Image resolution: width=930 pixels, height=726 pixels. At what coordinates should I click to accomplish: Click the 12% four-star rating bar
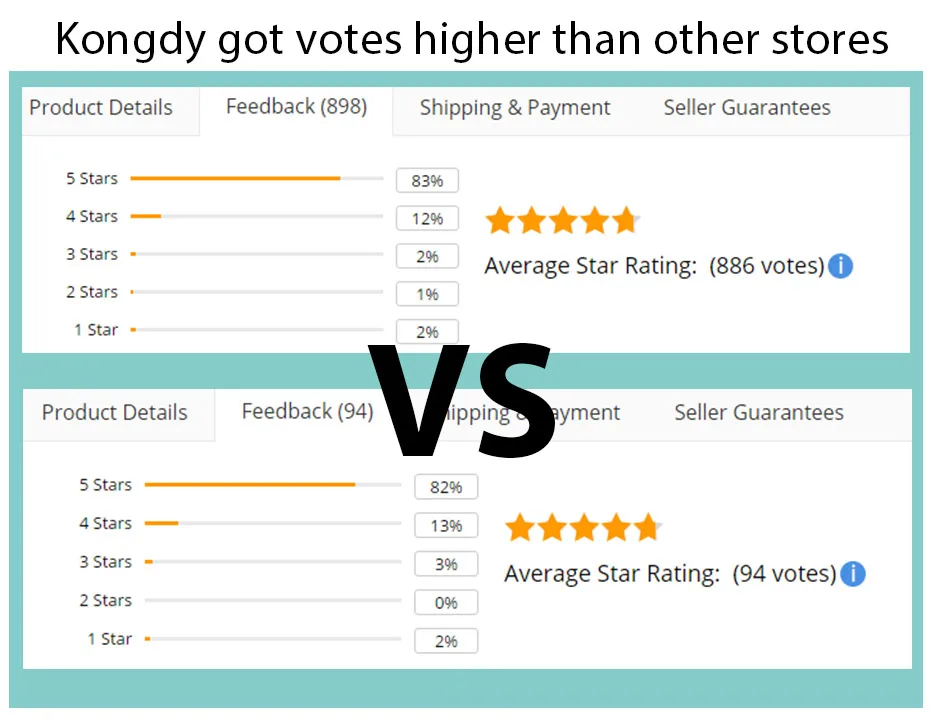pos(256,216)
